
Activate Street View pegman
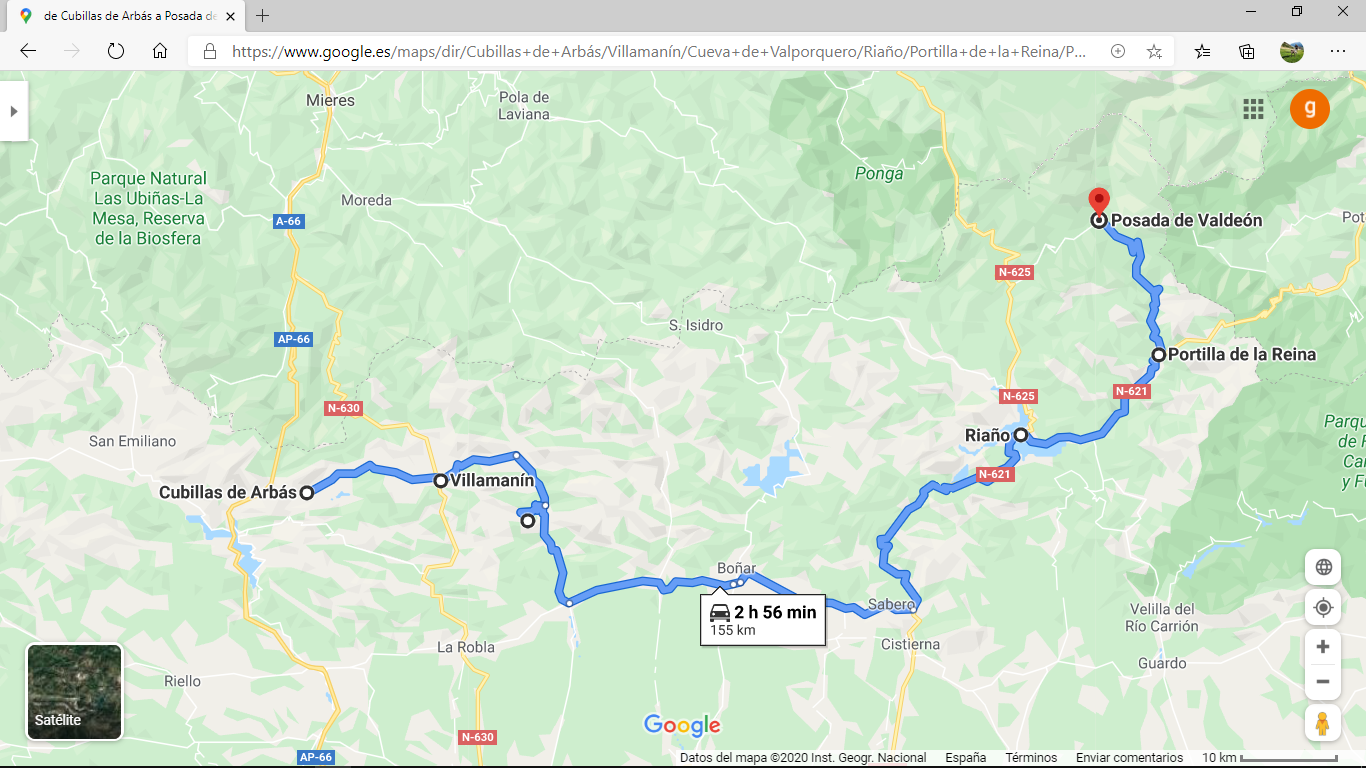click(x=1323, y=723)
